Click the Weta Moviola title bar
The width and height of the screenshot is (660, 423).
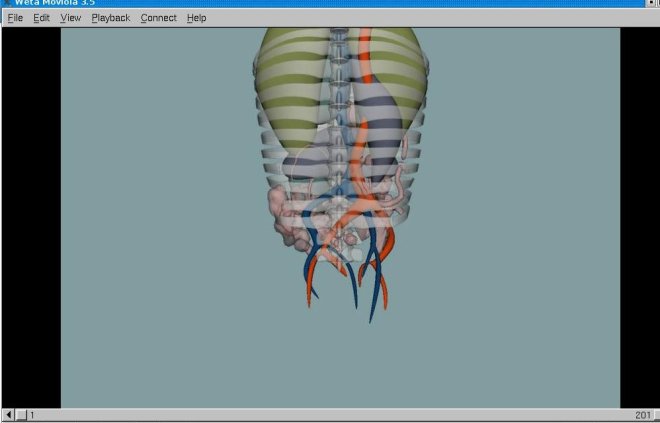coord(300,3)
